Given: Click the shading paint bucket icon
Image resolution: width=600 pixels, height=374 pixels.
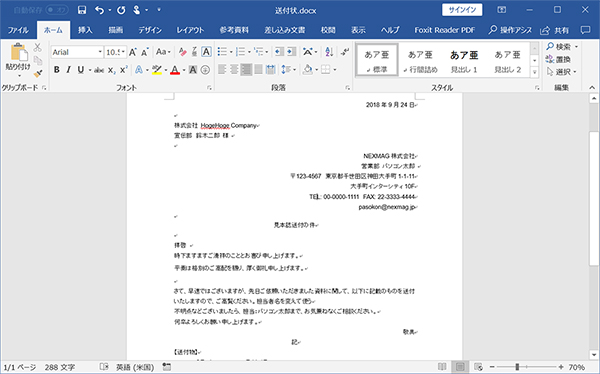Looking at the screenshot, I should [308, 70].
